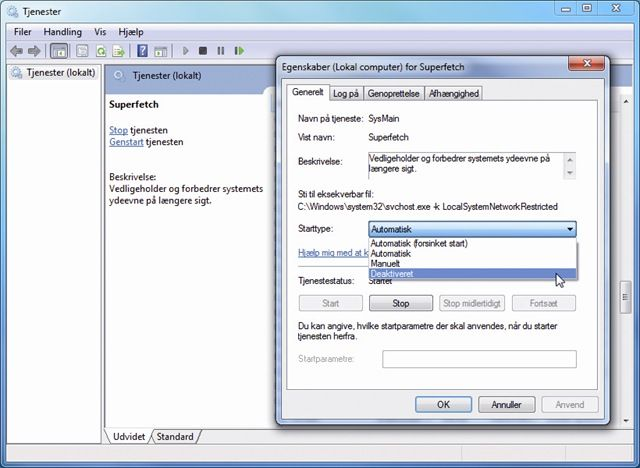The width and height of the screenshot is (640, 468).
Task: Open the Afhængighed tab
Action: (x=453, y=93)
